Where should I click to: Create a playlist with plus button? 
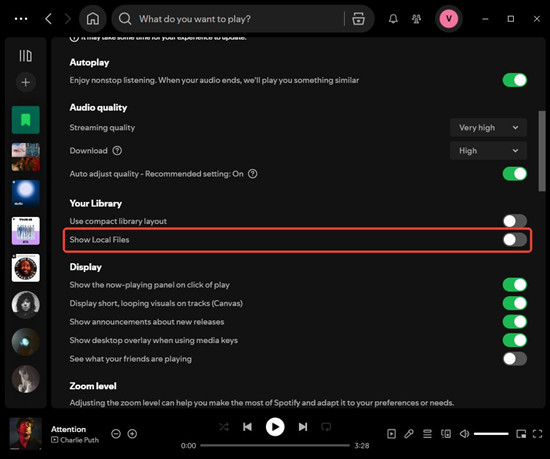(x=26, y=82)
